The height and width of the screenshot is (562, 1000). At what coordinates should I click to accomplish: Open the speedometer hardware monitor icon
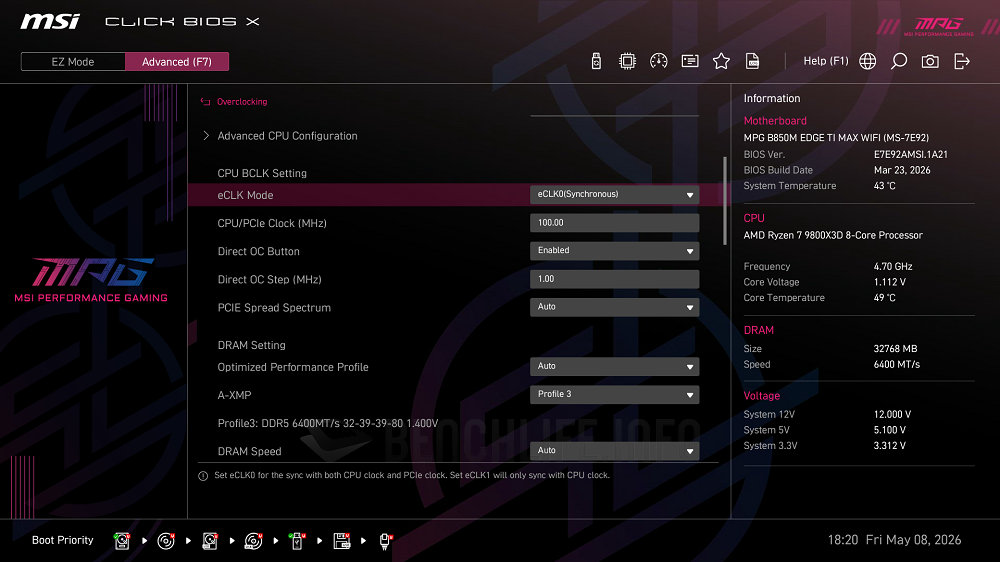[x=659, y=61]
